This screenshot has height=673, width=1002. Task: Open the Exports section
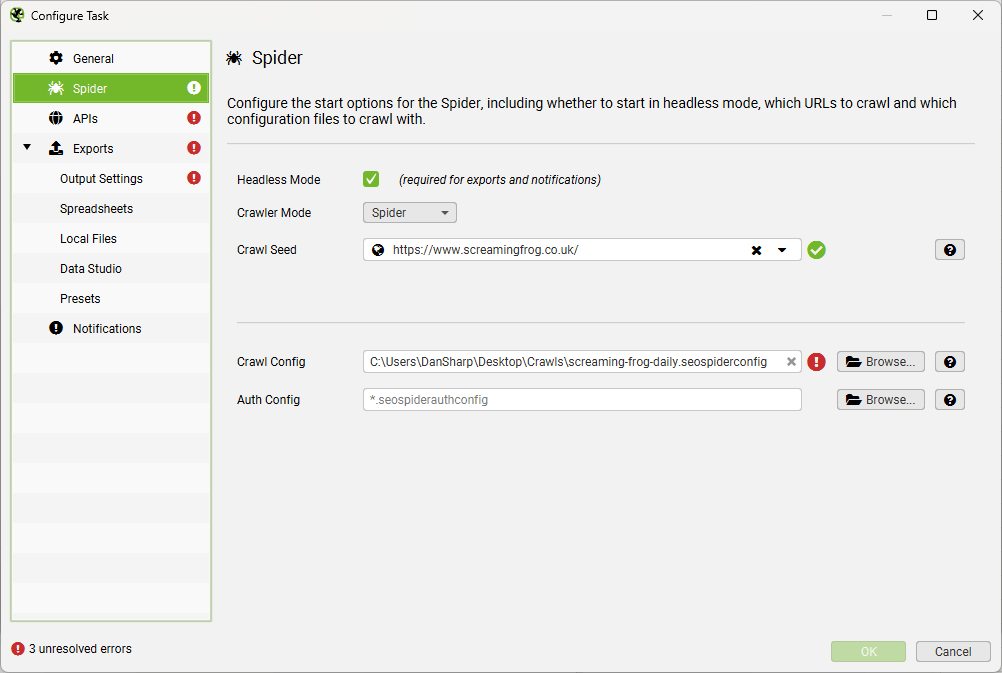coord(111,148)
